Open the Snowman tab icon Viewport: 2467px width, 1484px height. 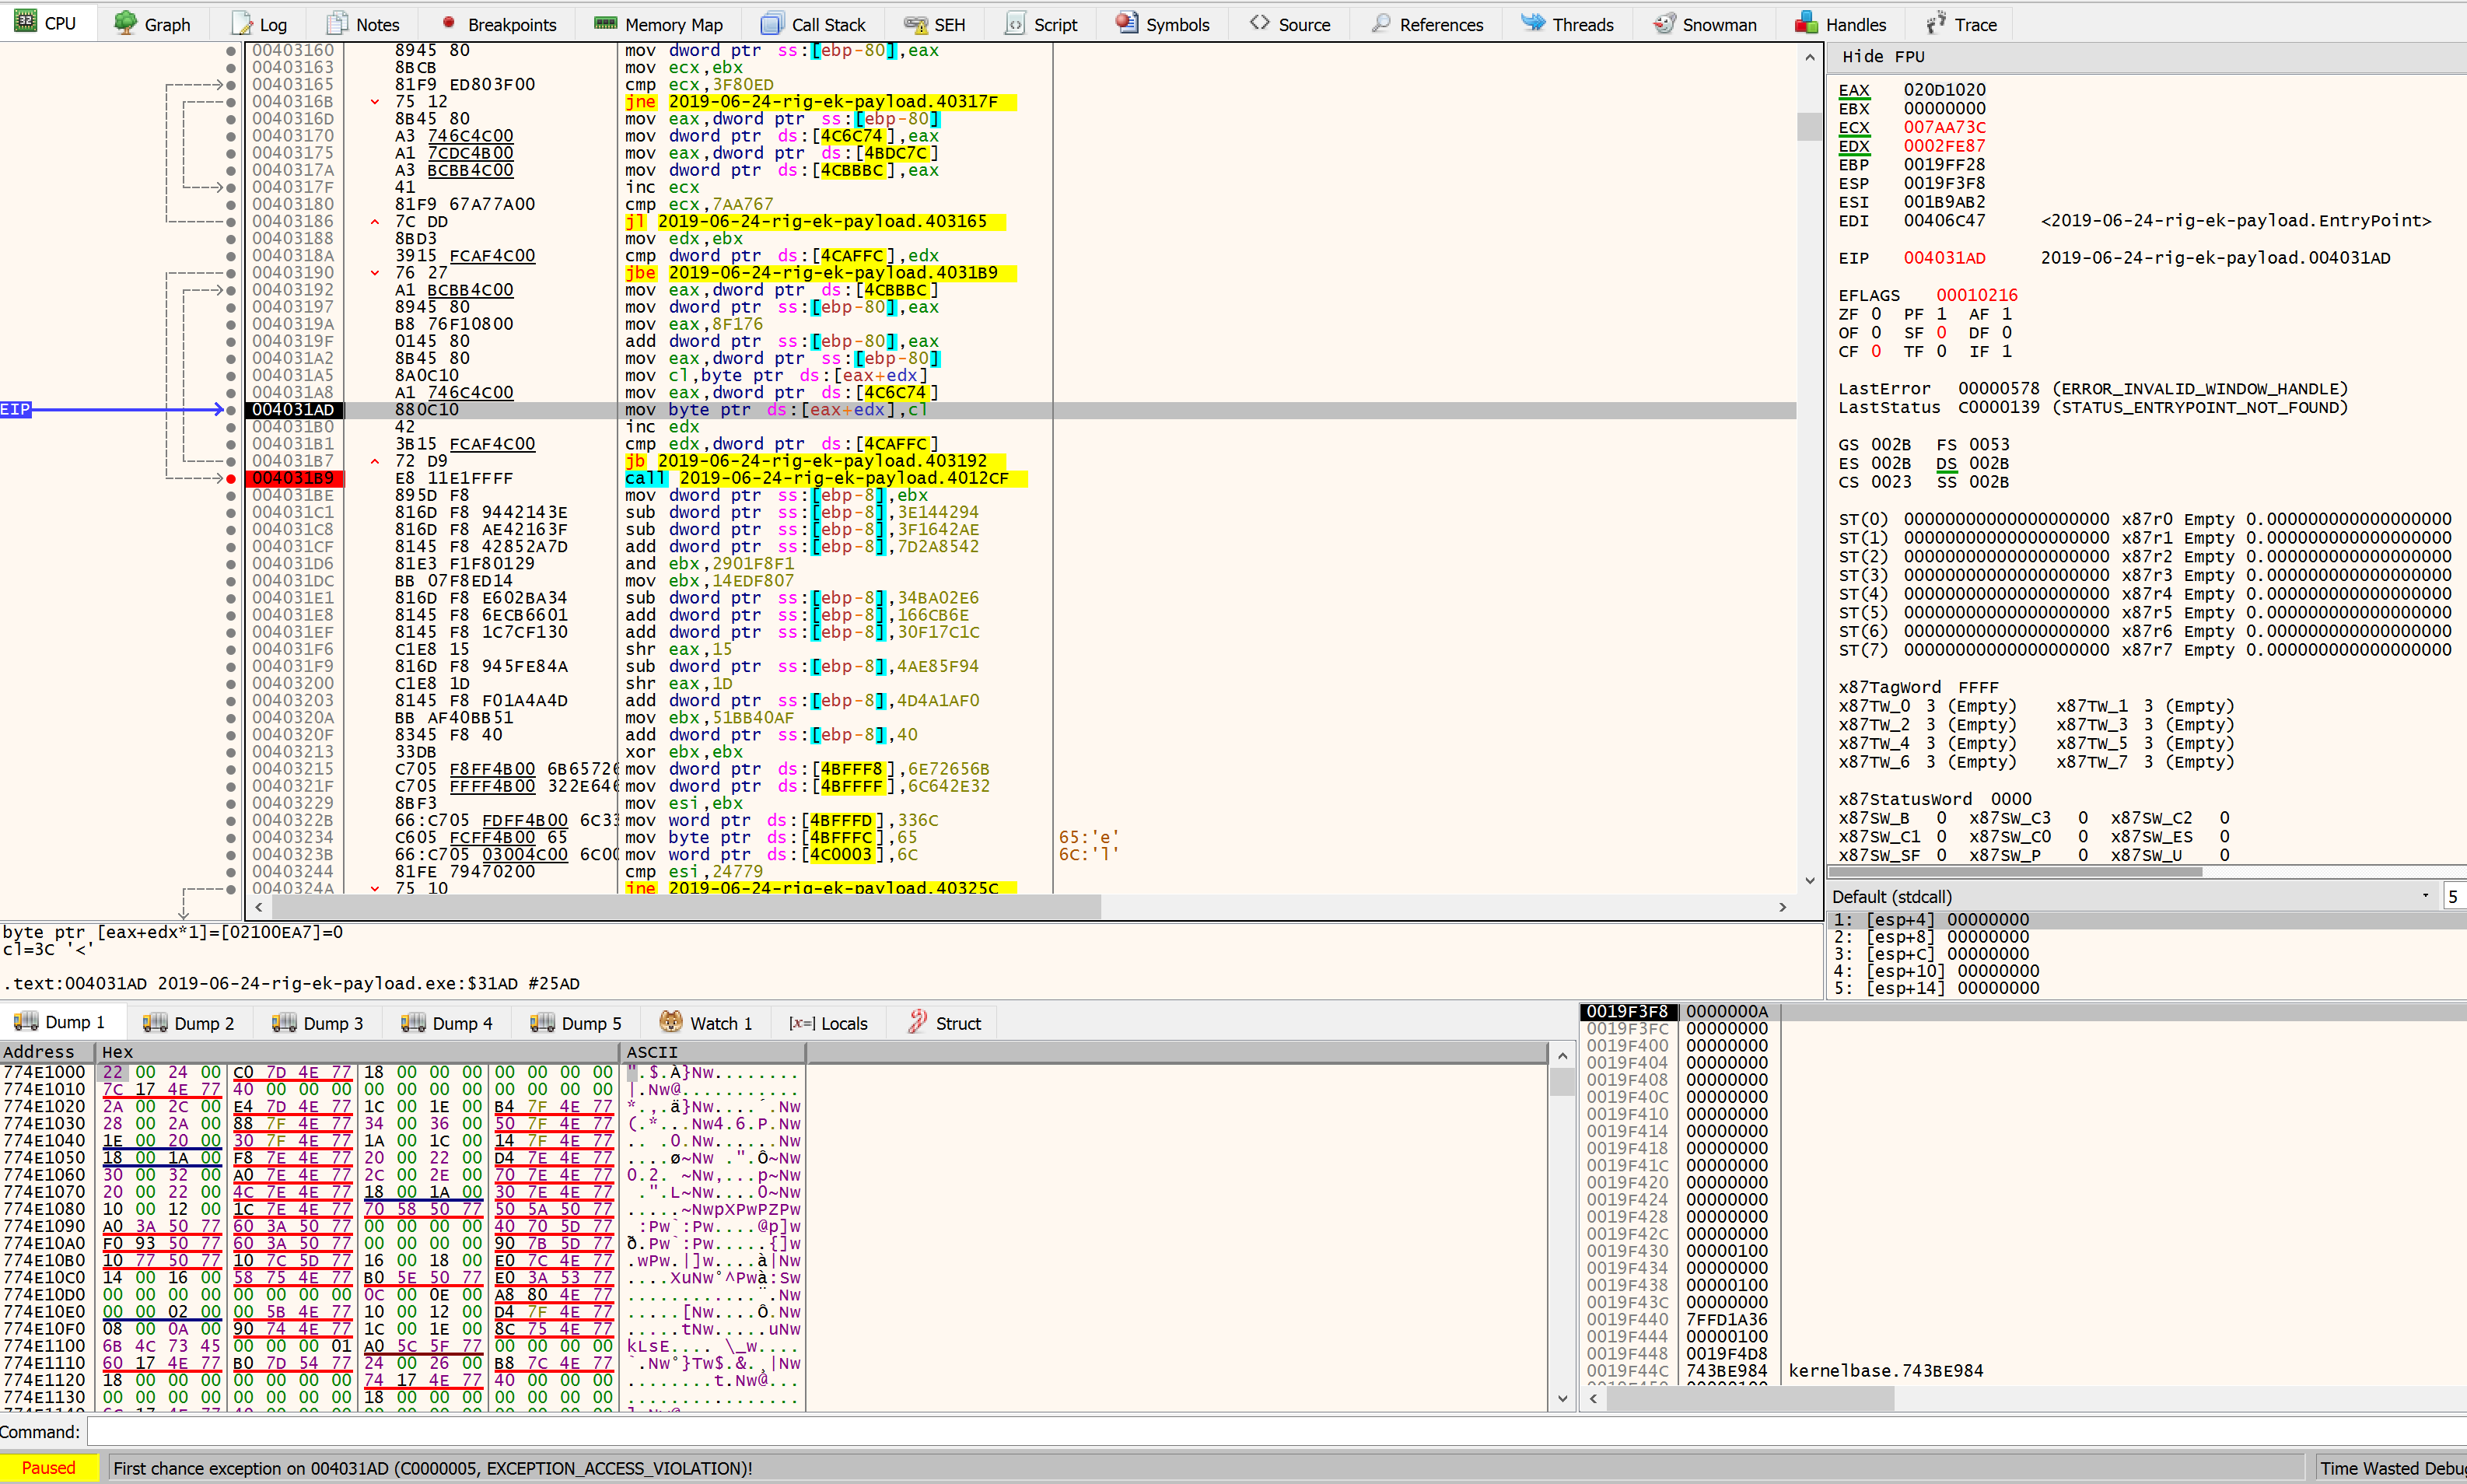coord(1664,23)
